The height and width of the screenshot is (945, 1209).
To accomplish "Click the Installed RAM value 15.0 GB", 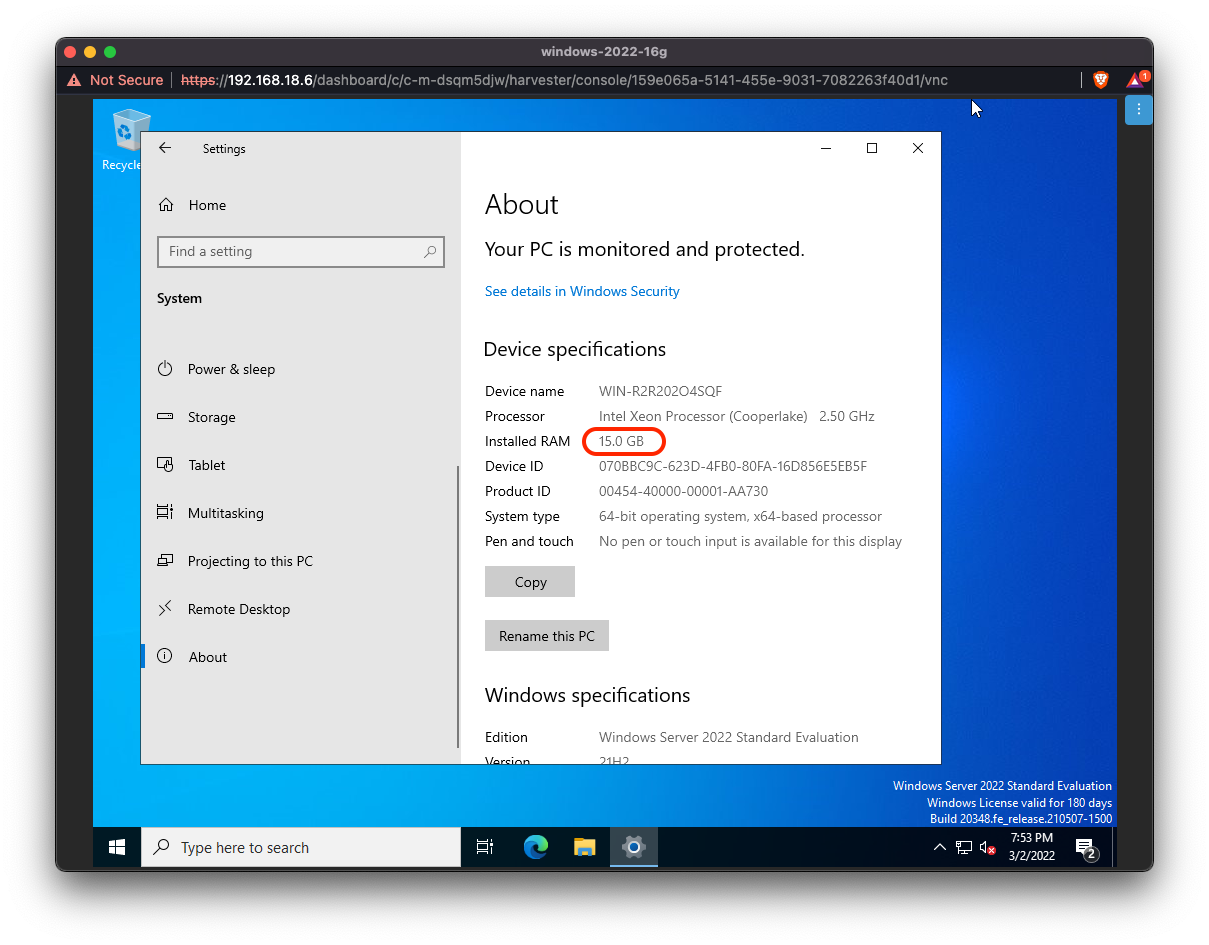I will [621, 441].
